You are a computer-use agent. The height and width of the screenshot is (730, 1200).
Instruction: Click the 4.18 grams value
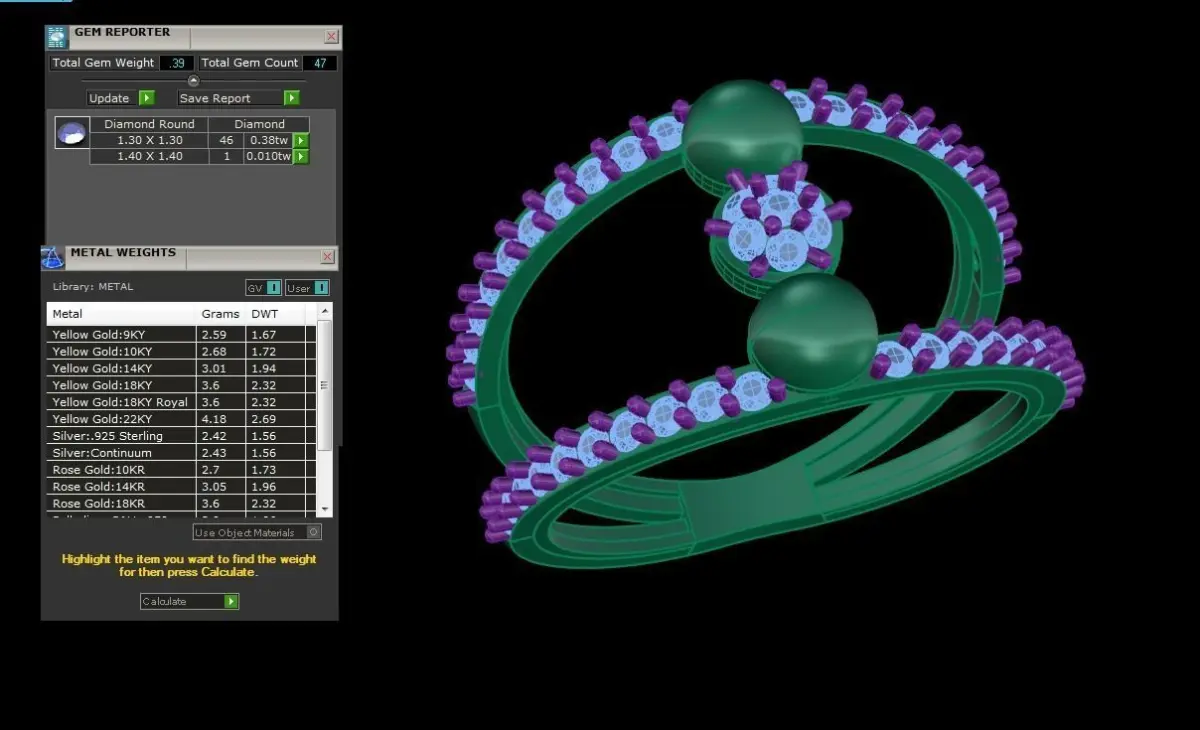(214, 419)
